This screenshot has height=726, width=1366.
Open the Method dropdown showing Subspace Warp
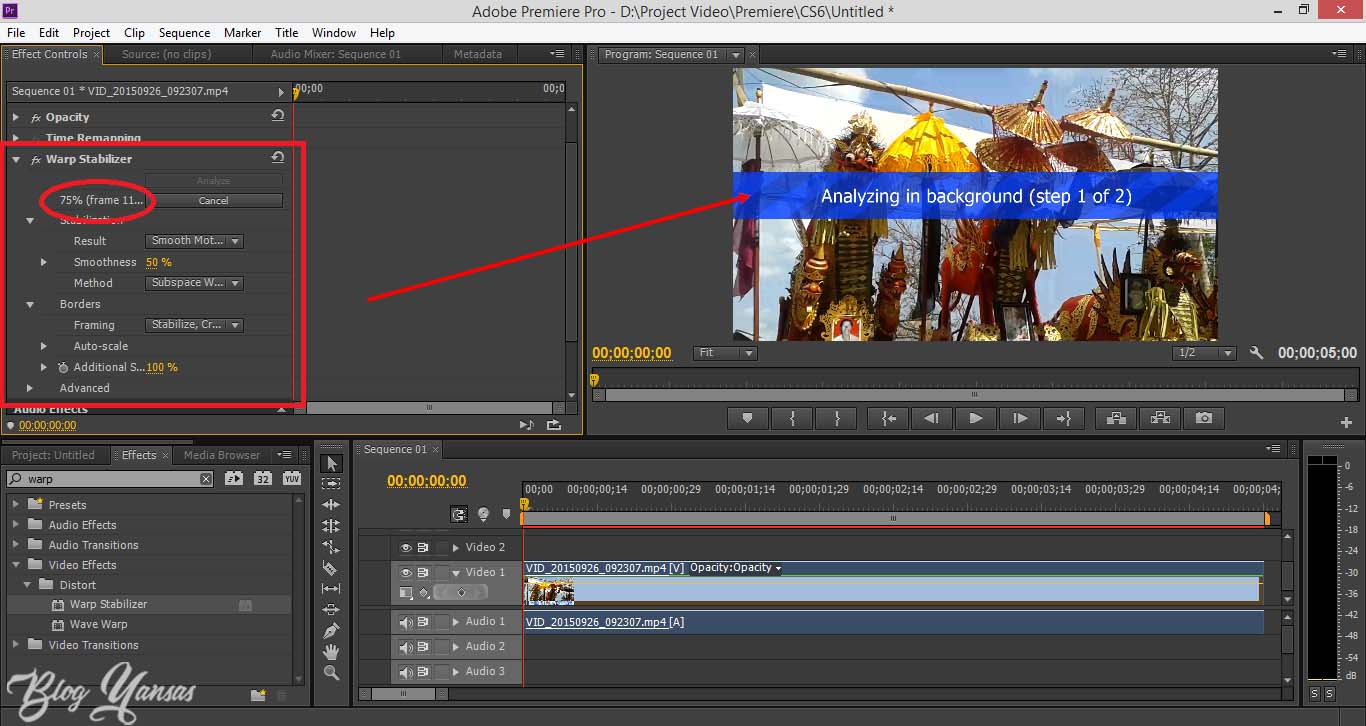pyautogui.click(x=194, y=283)
